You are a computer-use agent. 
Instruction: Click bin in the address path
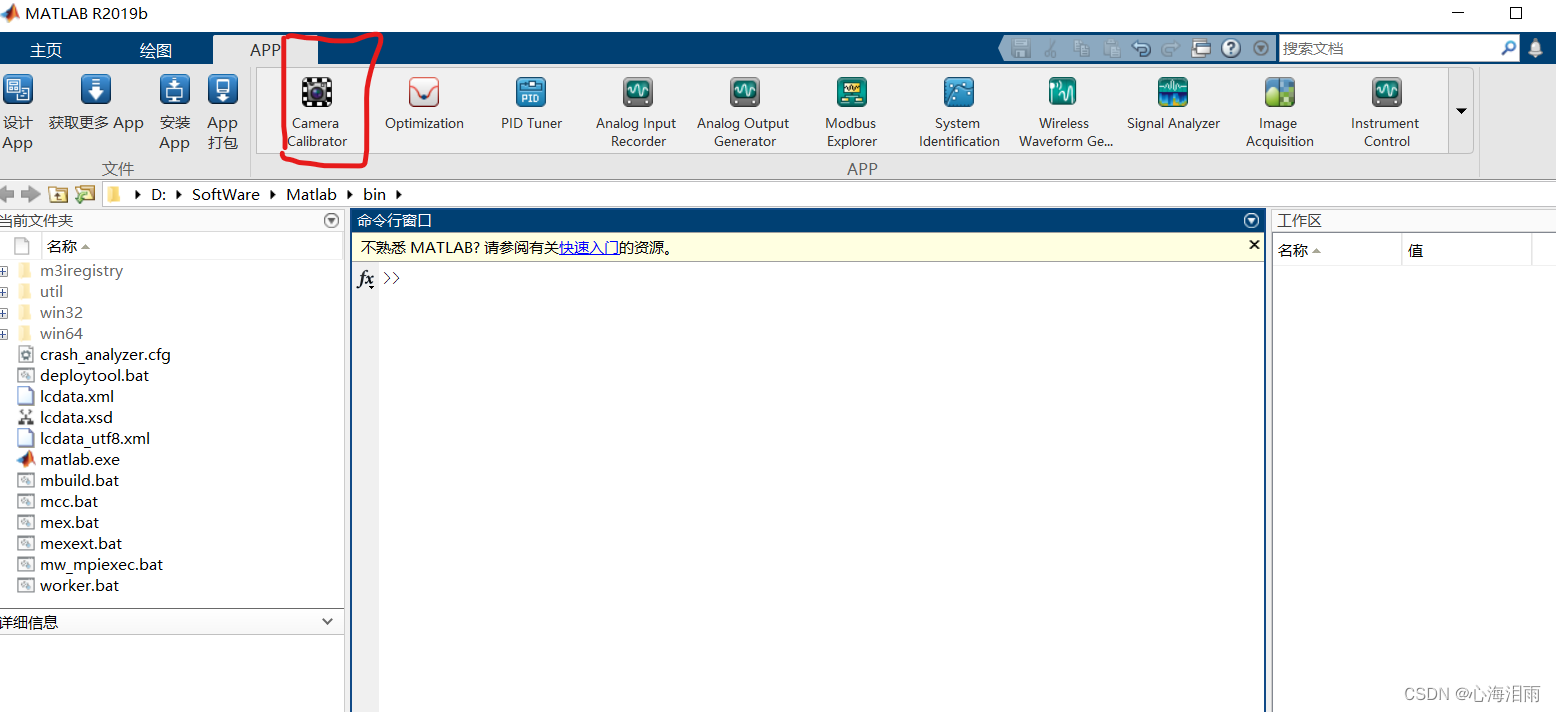(x=374, y=194)
